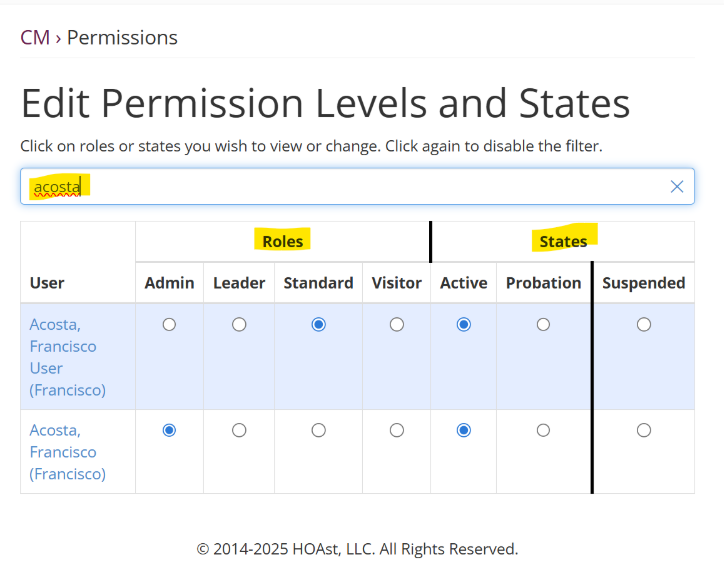Clear the acosta search field with X
The width and height of the screenshot is (724, 577).
pyautogui.click(x=677, y=187)
